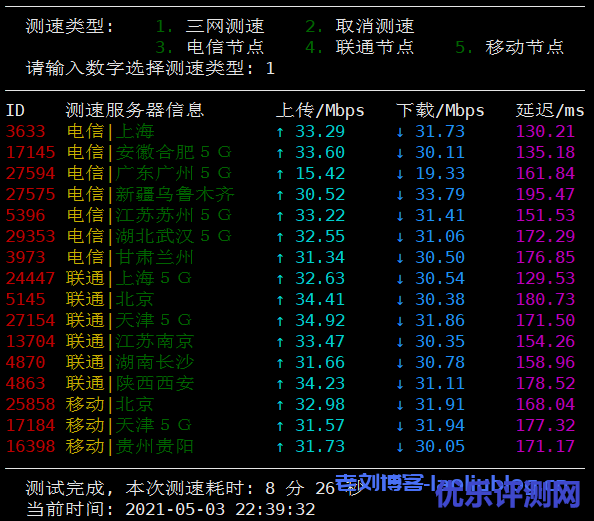Click the upload arrow next to 32.98
The height and width of the screenshot is (521, 594).
pyautogui.click(x=280, y=405)
